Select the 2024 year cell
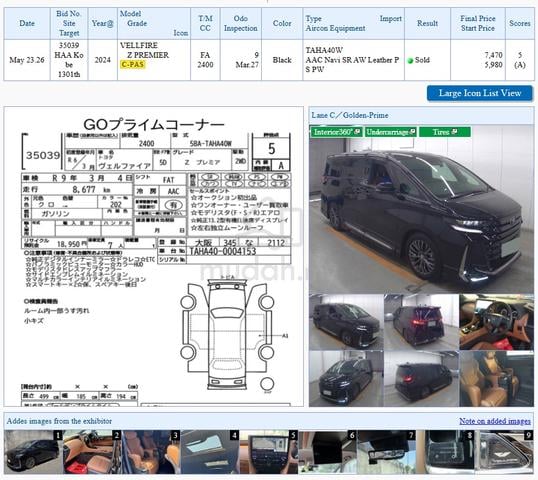538x480 pixels. [103, 60]
